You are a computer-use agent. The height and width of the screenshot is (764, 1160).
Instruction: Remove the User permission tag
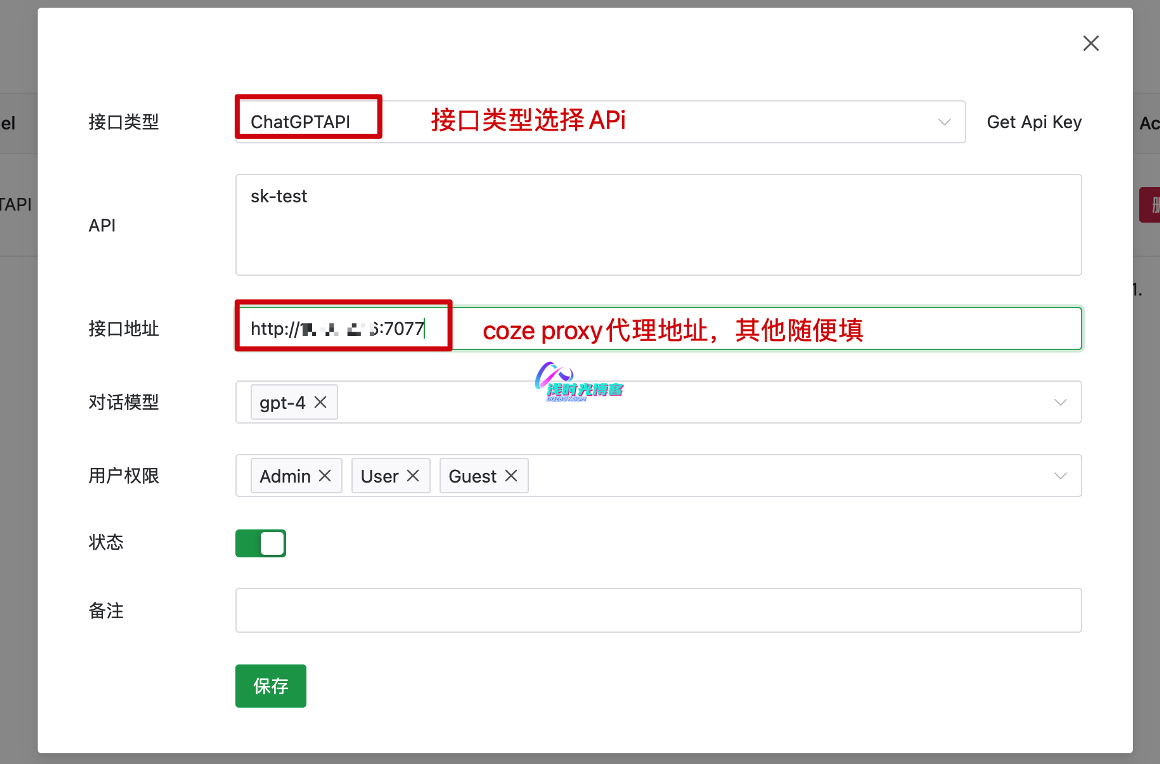[x=413, y=476]
